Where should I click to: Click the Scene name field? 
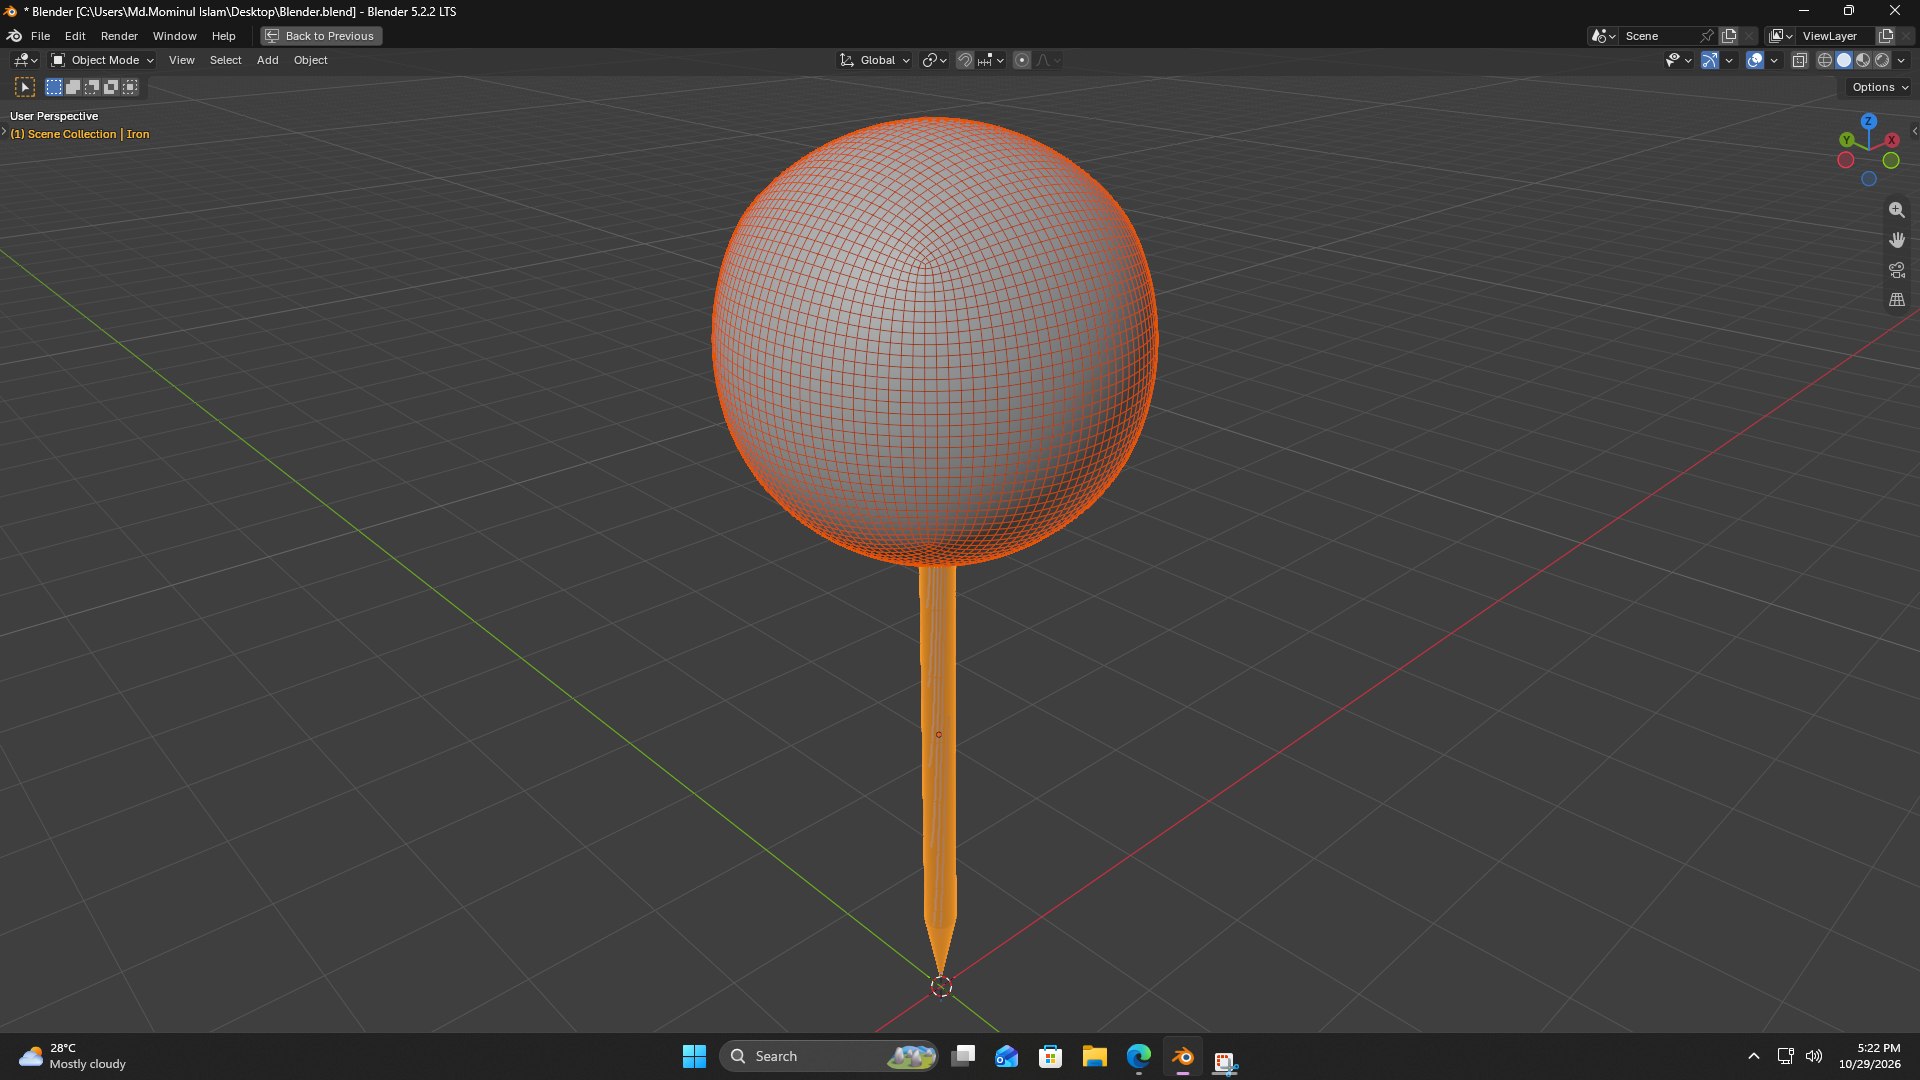tap(1659, 36)
